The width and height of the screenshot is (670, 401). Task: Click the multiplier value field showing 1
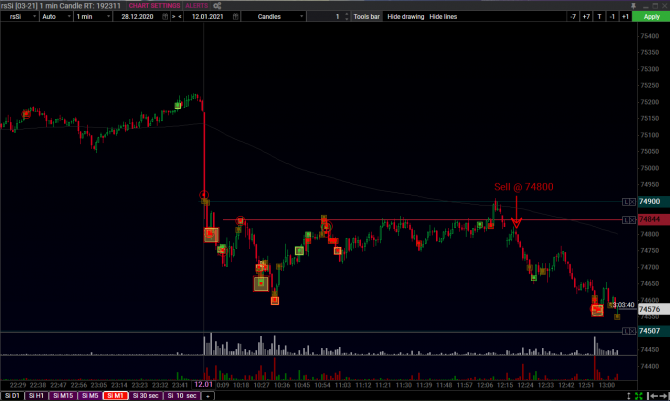(326, 17)
